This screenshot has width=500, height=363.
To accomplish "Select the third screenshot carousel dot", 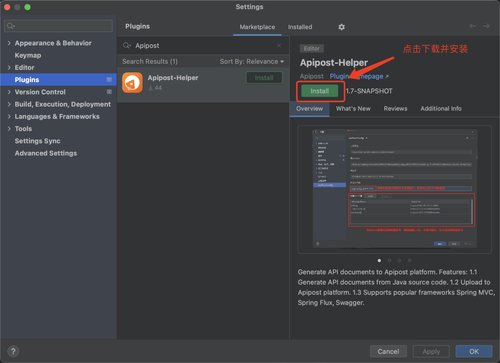I will click(x=399, y=260).
